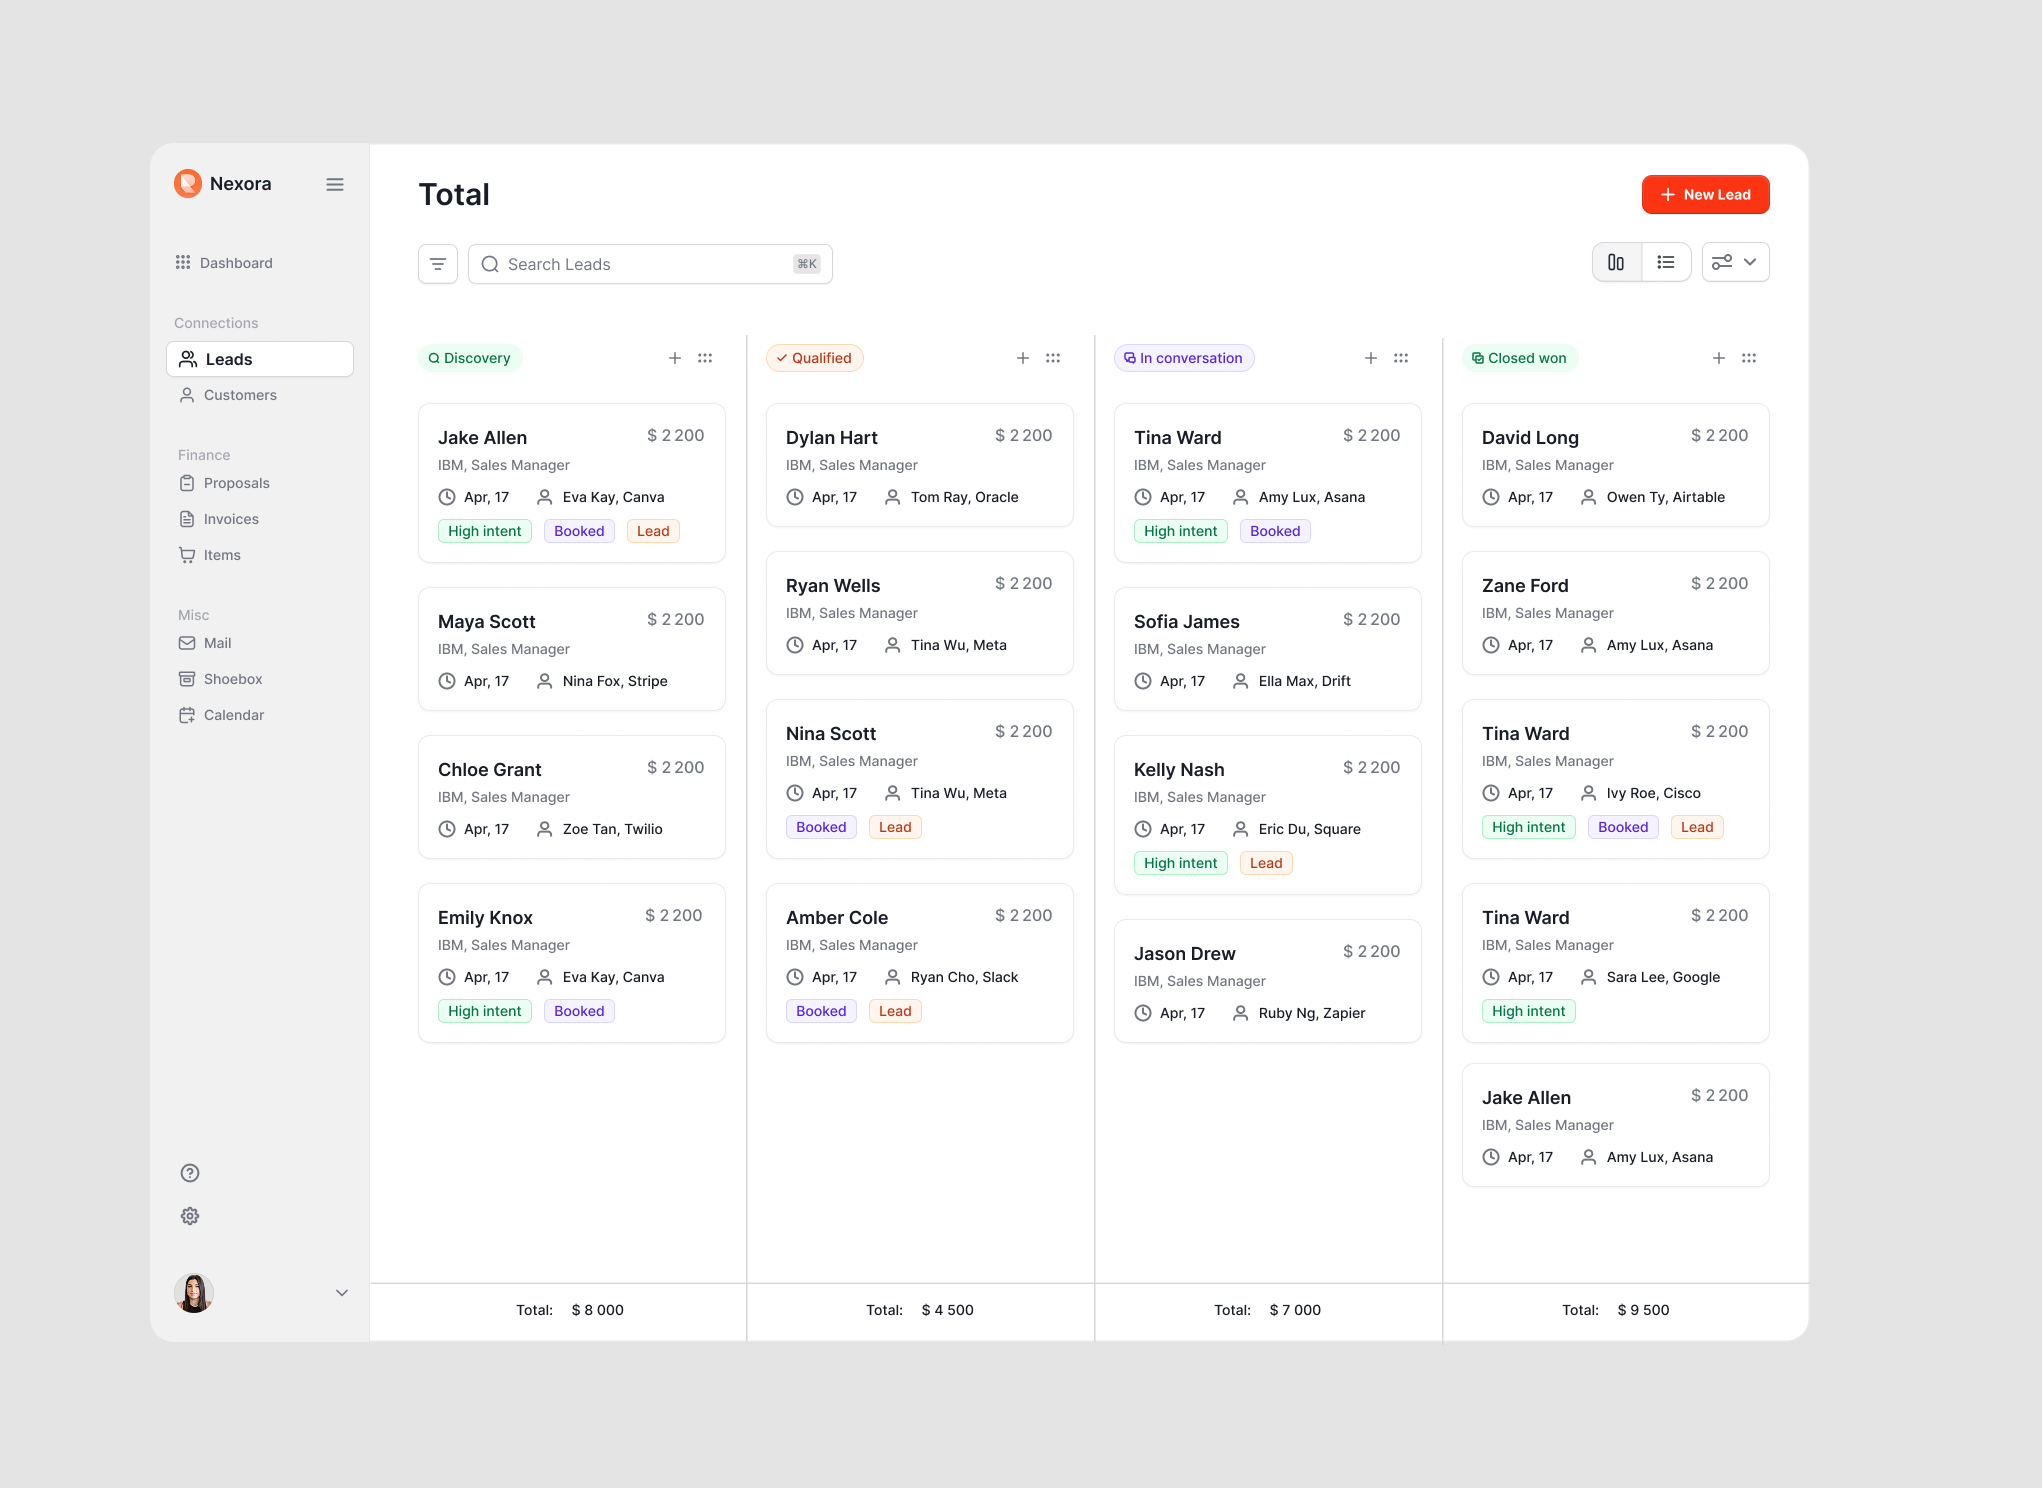Click person icon beside Nina Fox, Stripe
Image resolution: width=2042 pixels, height=1488 pixels.
[545, 681]
